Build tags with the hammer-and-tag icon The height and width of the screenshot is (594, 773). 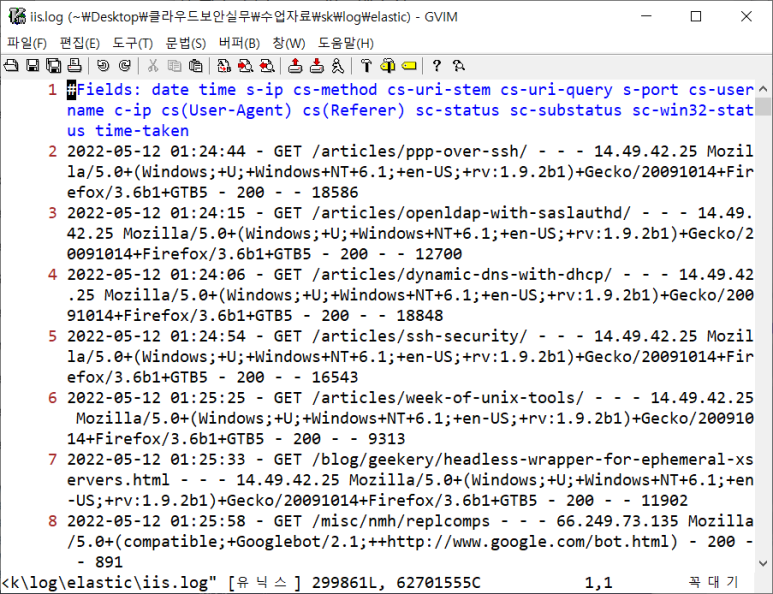(x=388, y=66)
